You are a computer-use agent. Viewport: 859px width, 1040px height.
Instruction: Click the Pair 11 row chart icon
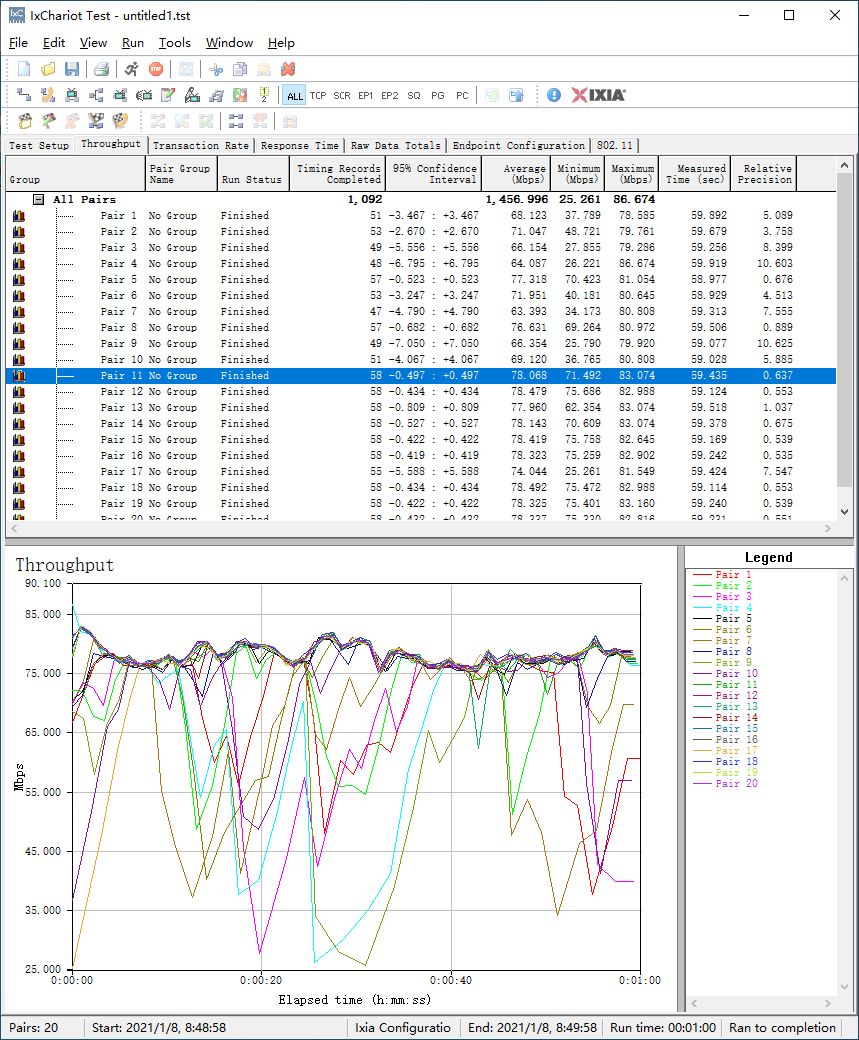pos(19,375)
